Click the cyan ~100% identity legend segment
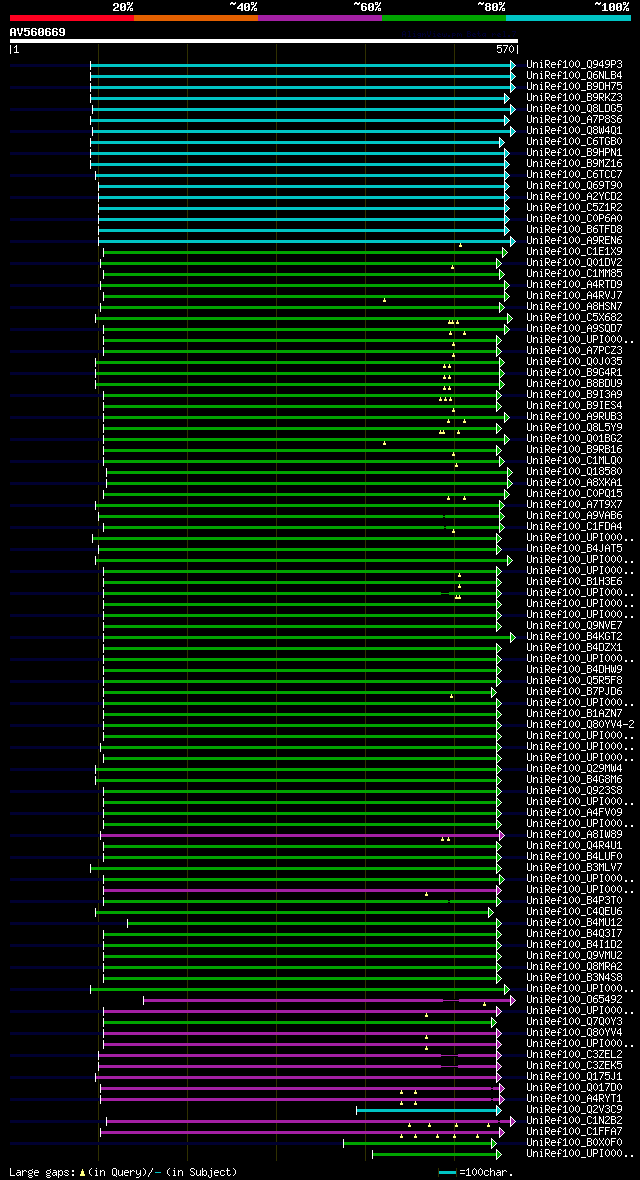The width and height of the screenshot is (640, 1180). coord(568,17)
